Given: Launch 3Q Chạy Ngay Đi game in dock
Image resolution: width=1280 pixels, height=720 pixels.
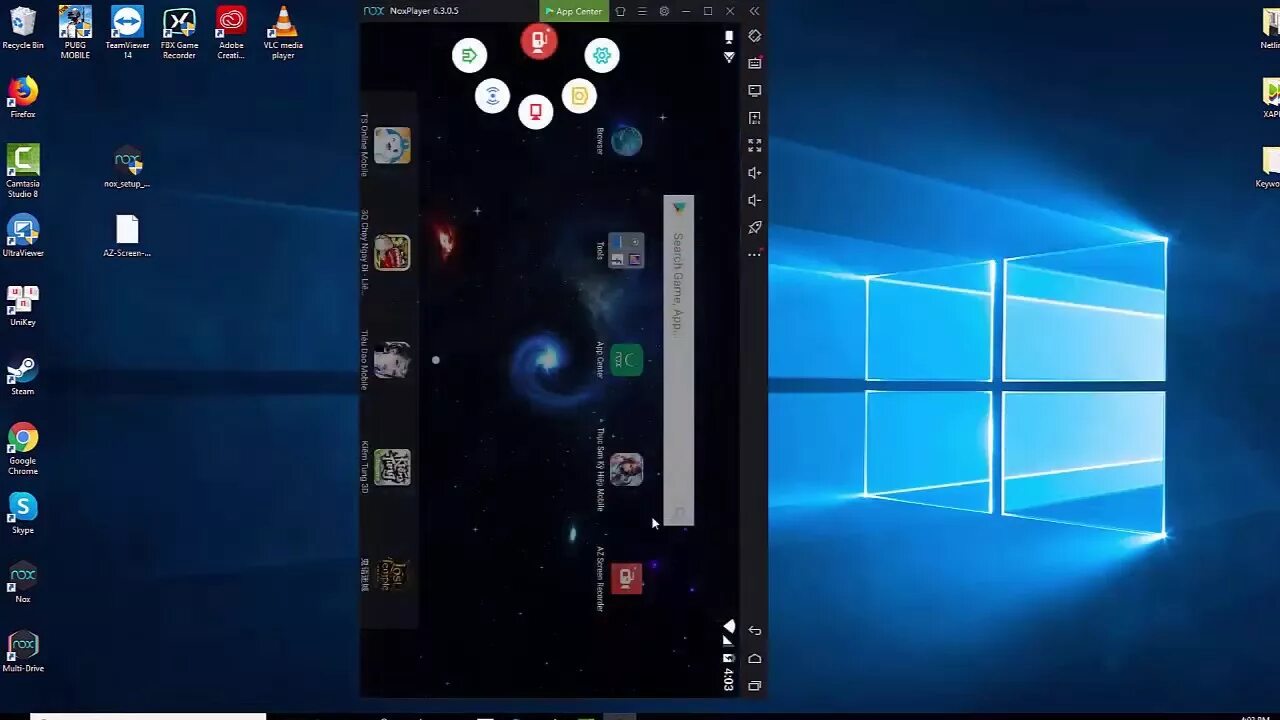Looking at the screenshot, I should click(392, 252).
